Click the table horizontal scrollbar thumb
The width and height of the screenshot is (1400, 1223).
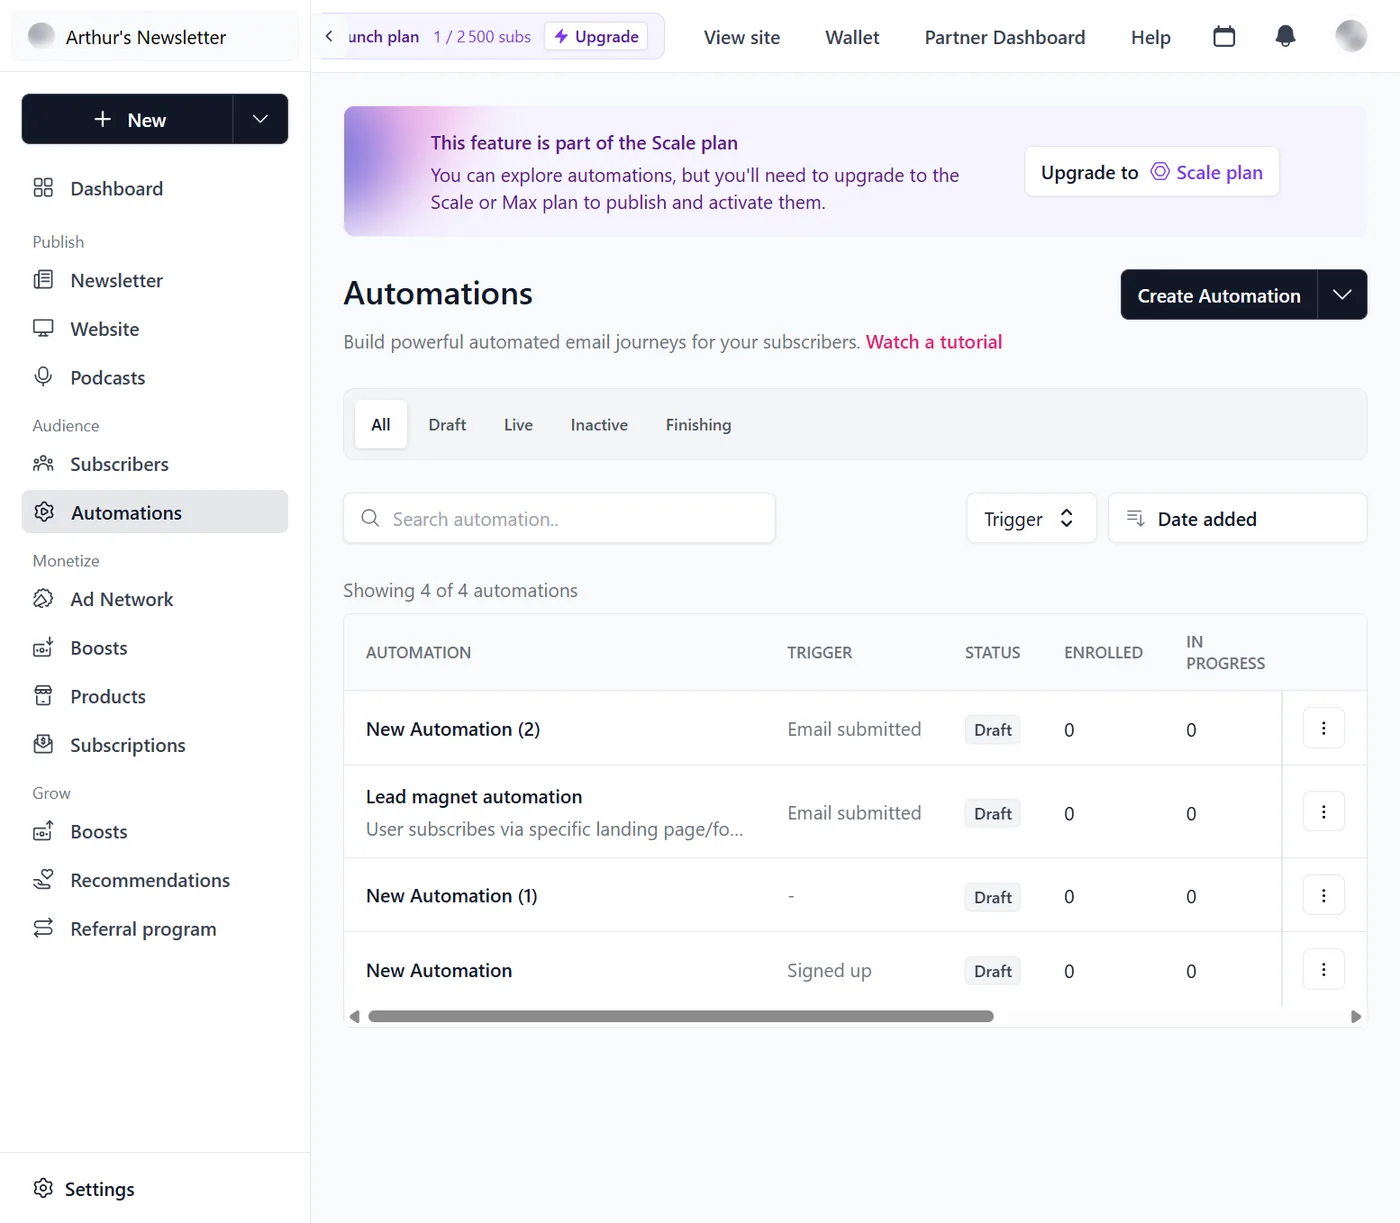(681, 1016)
